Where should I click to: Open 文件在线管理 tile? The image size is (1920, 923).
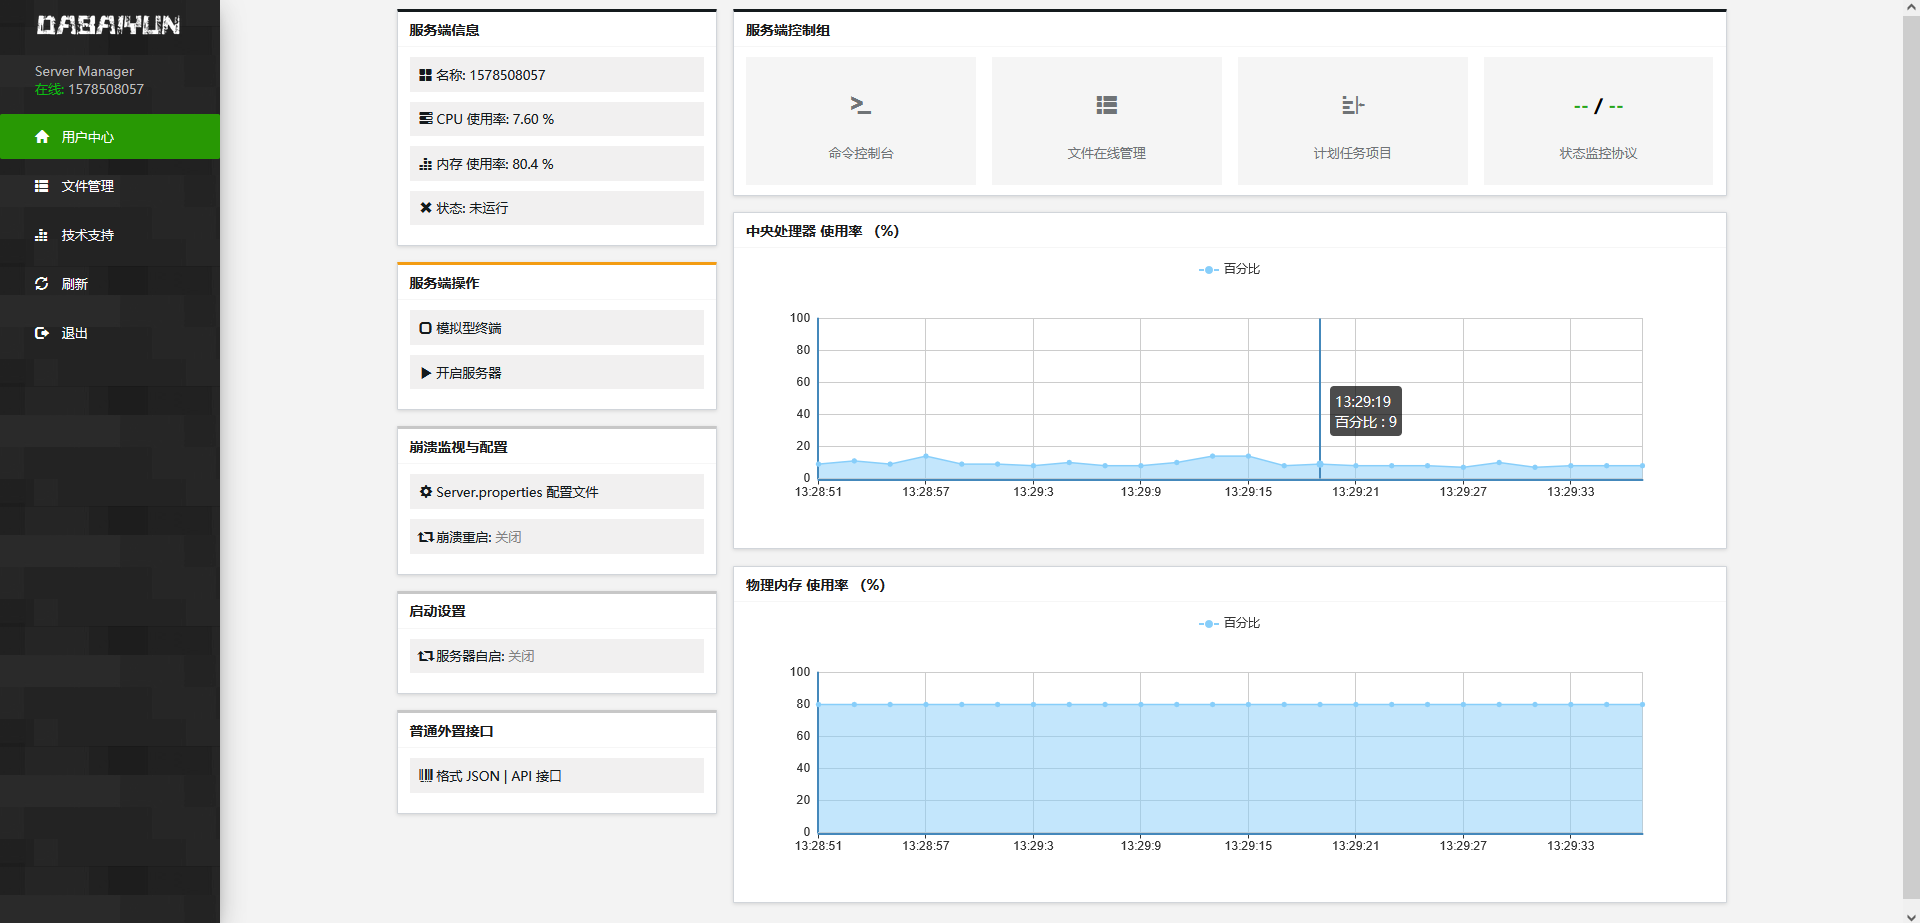[x=1107, y=121]
